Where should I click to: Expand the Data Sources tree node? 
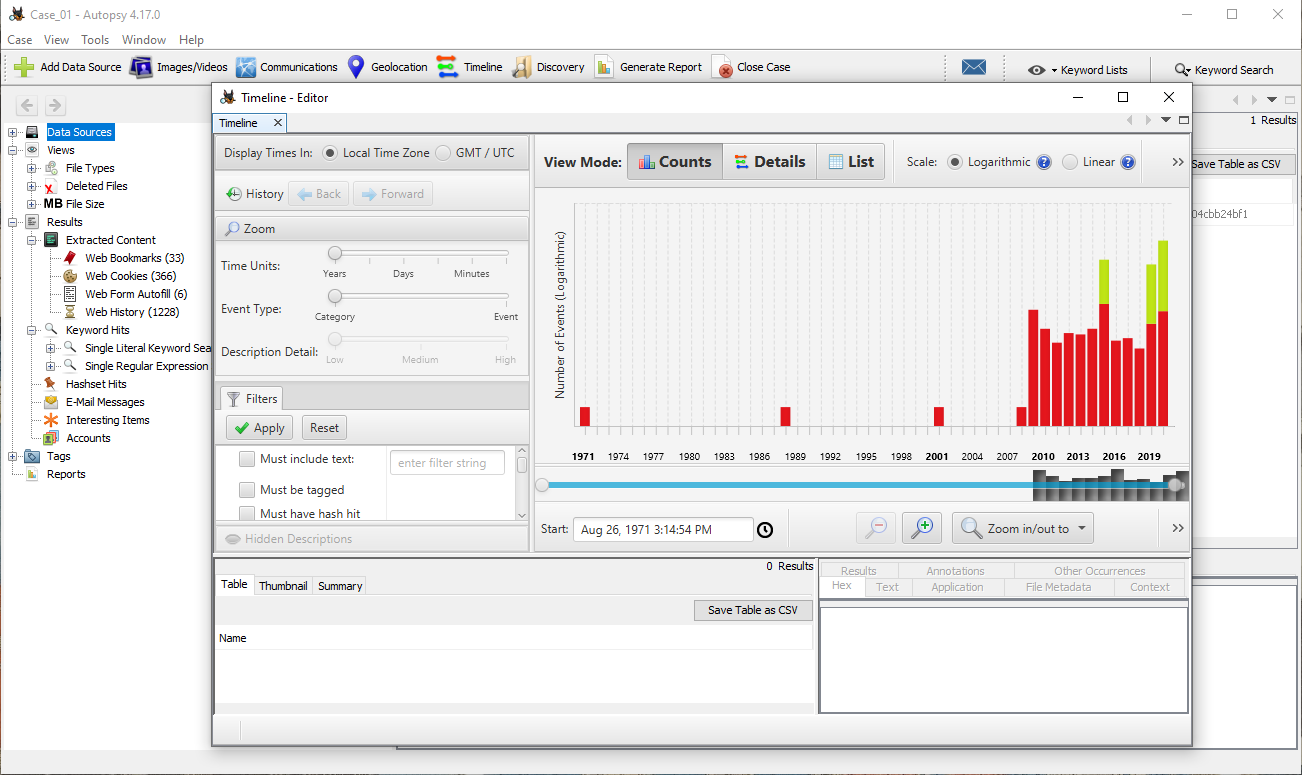[x=13, y=132]
